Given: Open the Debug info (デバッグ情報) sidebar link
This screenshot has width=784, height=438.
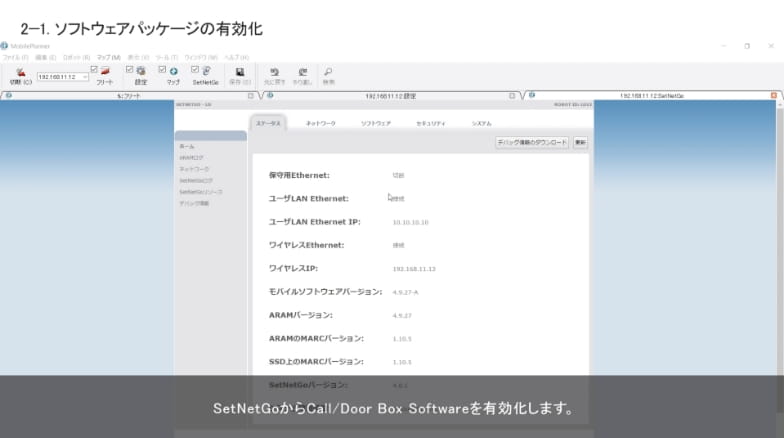Looking at the screenshot, I should [194, 204].
